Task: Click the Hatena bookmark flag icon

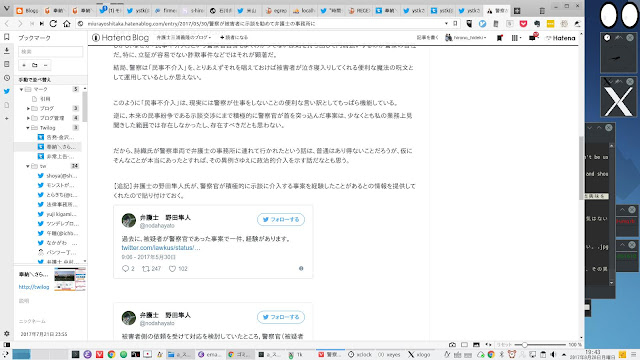Action: [500, 38]
